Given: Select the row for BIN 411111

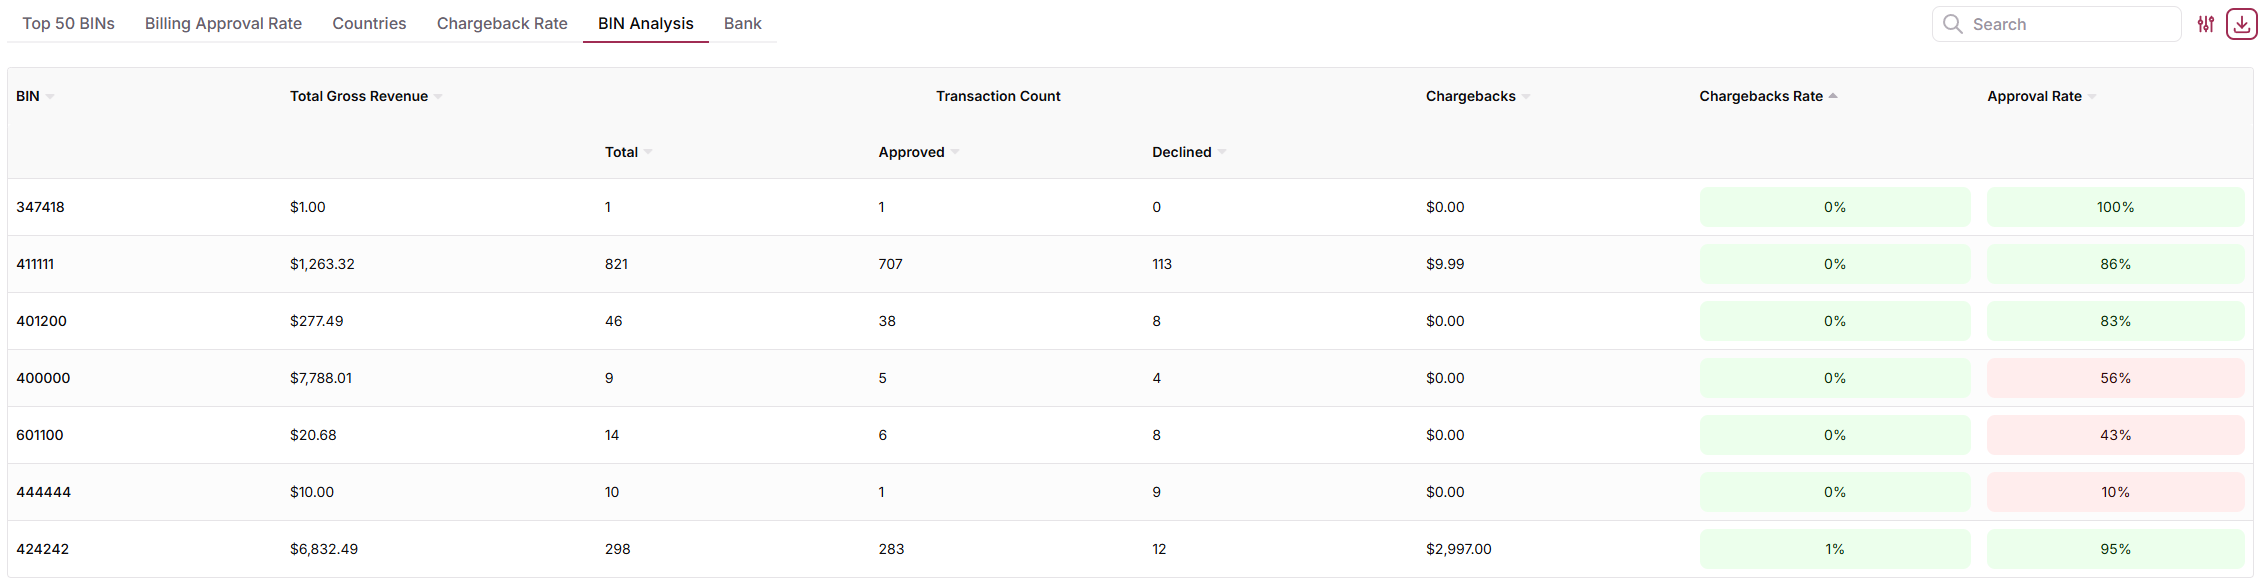Looking at the screenshot, I should (1130, 264).
